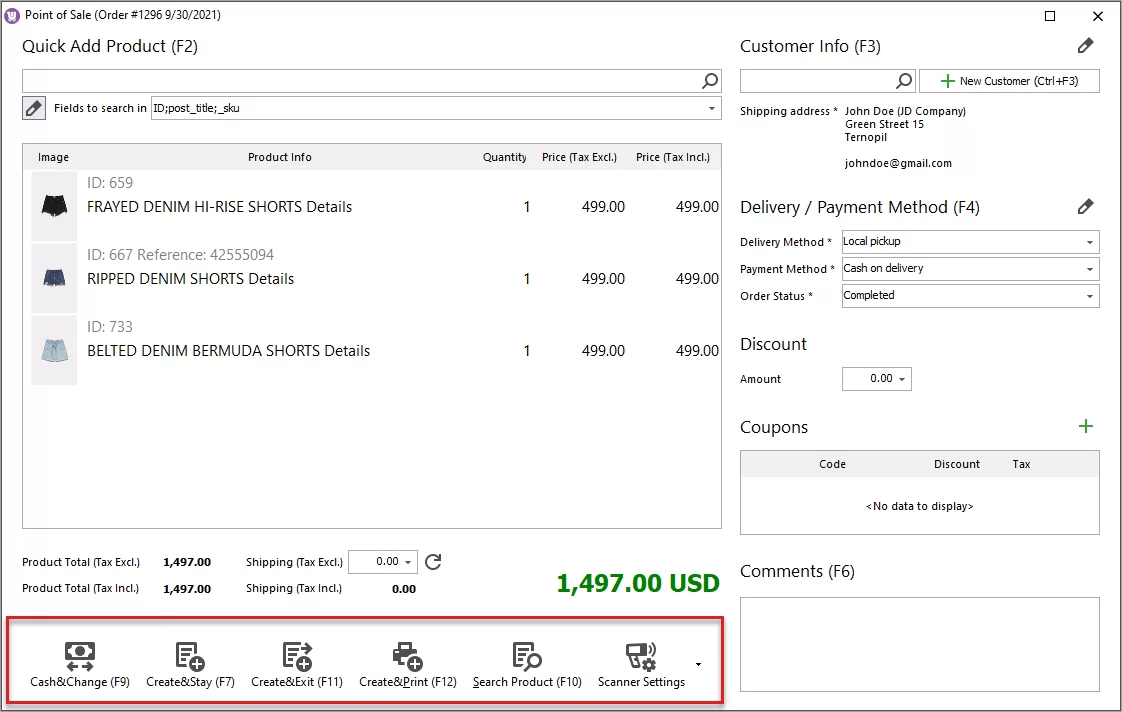Open Search Product (F10)
Image resolution: width=1122 pixels, height=712 pixels.
point(526,655)
